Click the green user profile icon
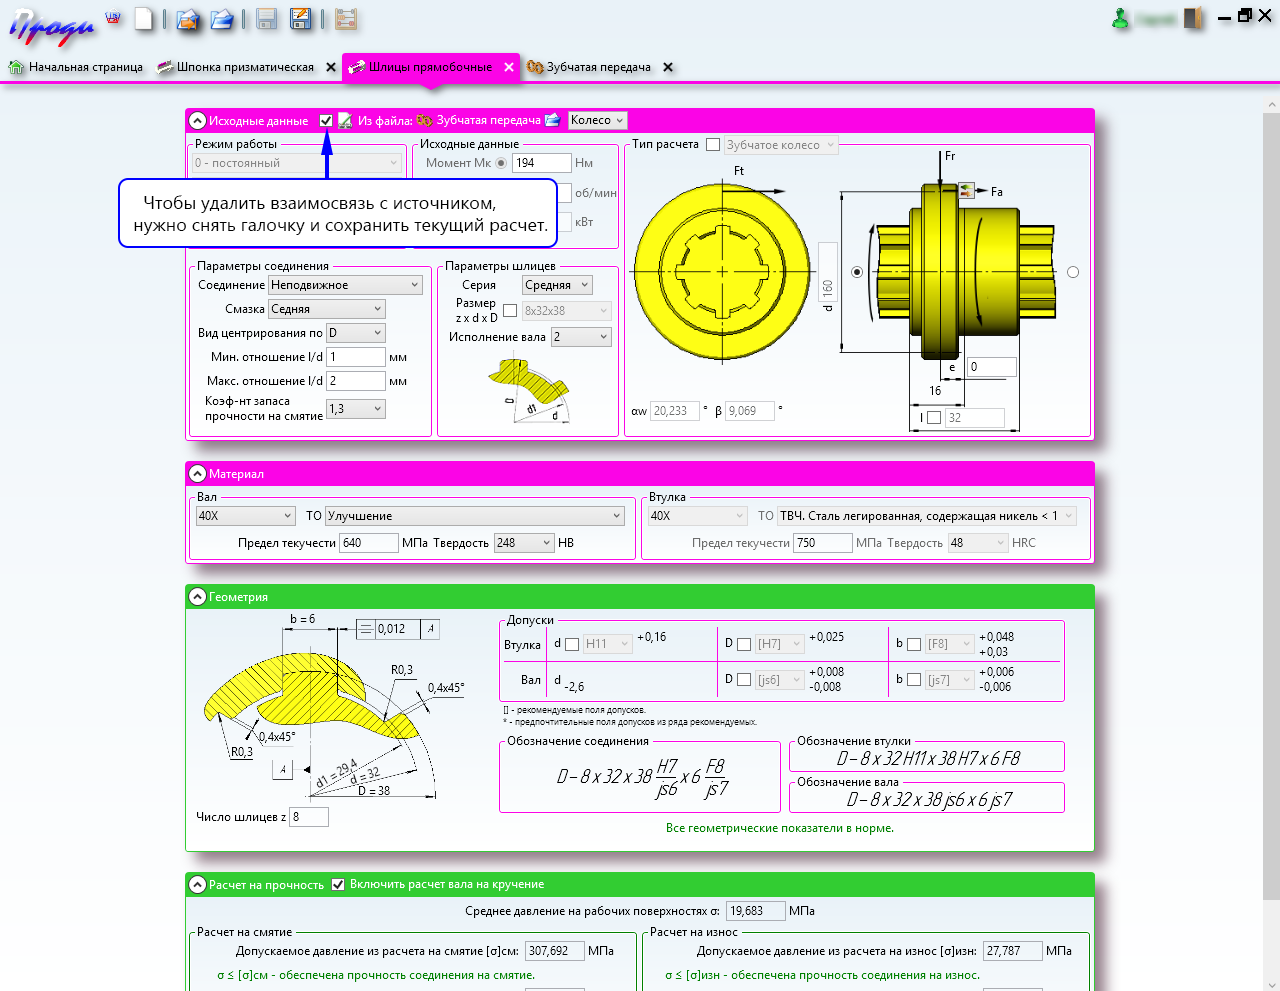Screen dimensions: 1280x991 click(1121, 19)
